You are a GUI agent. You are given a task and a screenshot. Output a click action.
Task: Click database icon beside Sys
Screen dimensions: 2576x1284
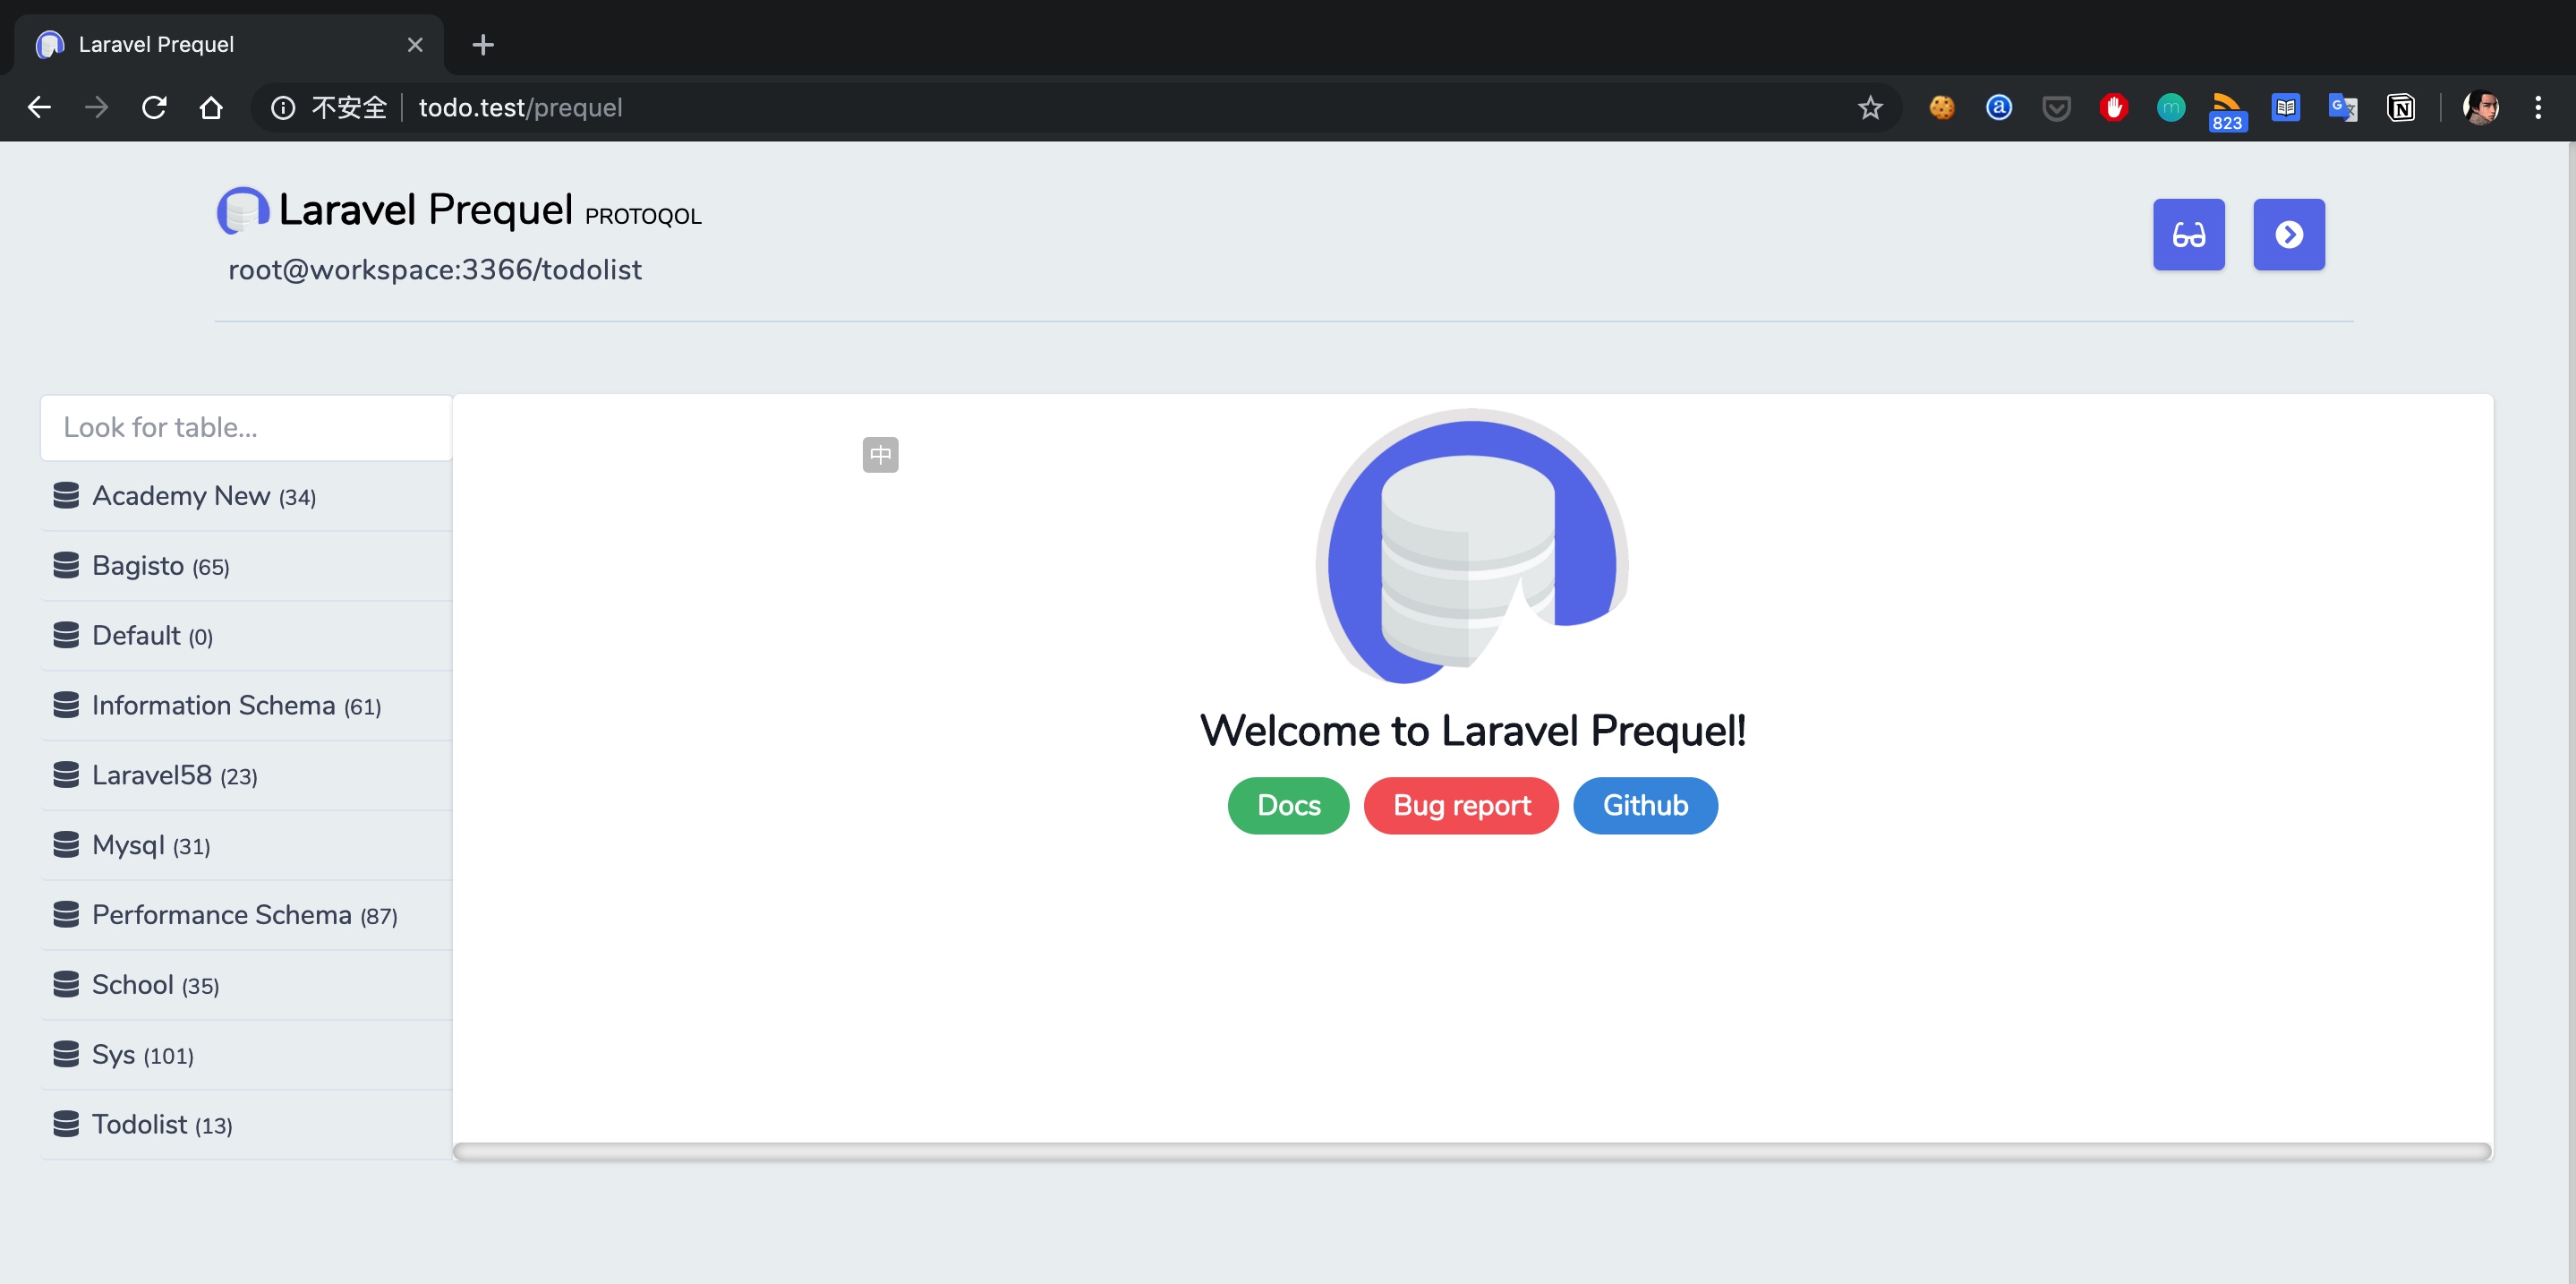click(66, 1055)
